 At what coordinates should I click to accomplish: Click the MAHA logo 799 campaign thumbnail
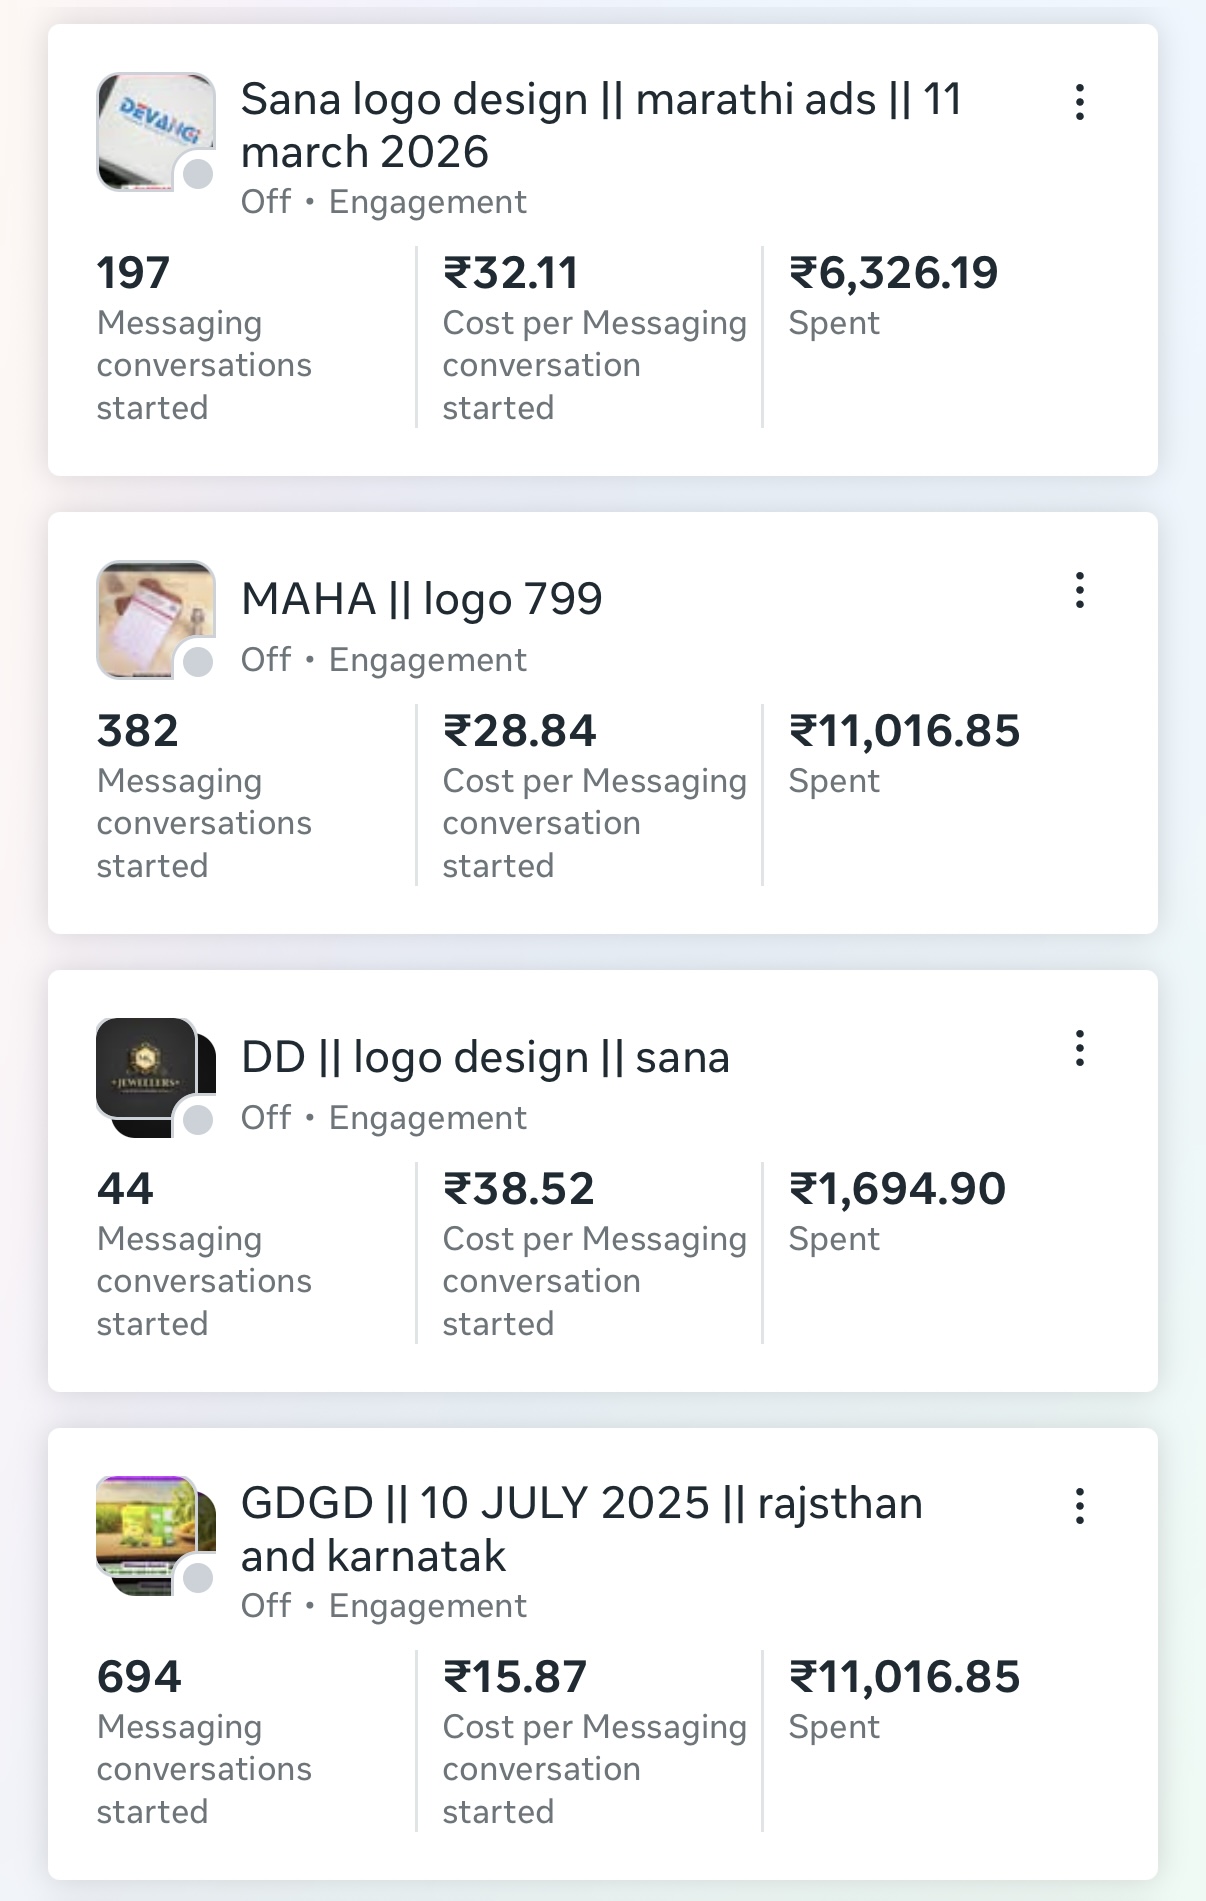(150, 612)
